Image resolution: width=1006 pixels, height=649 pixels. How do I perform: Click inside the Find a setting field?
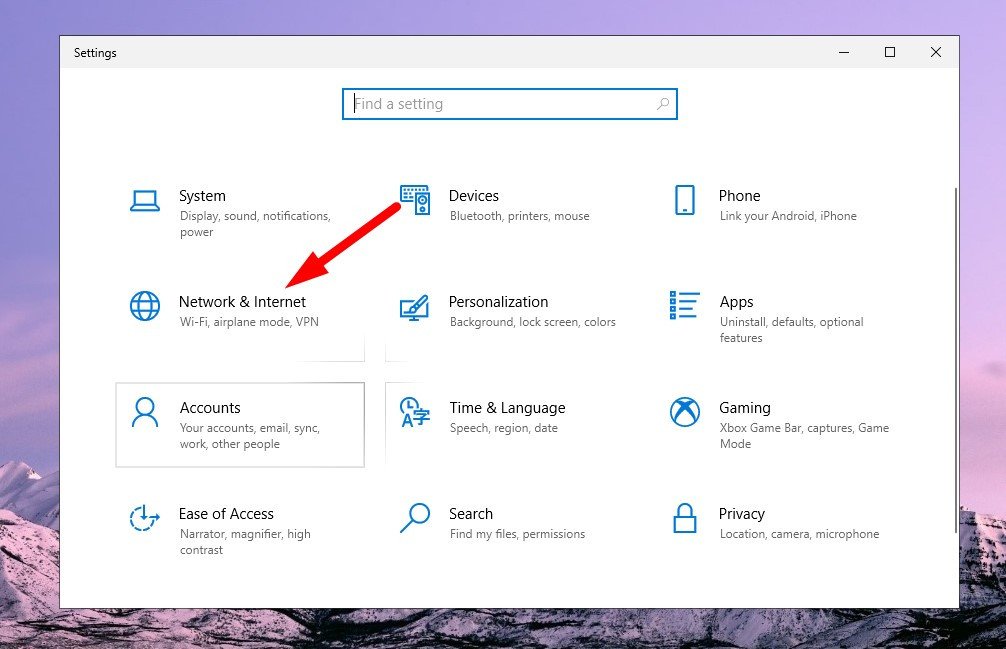coord(500,104)
